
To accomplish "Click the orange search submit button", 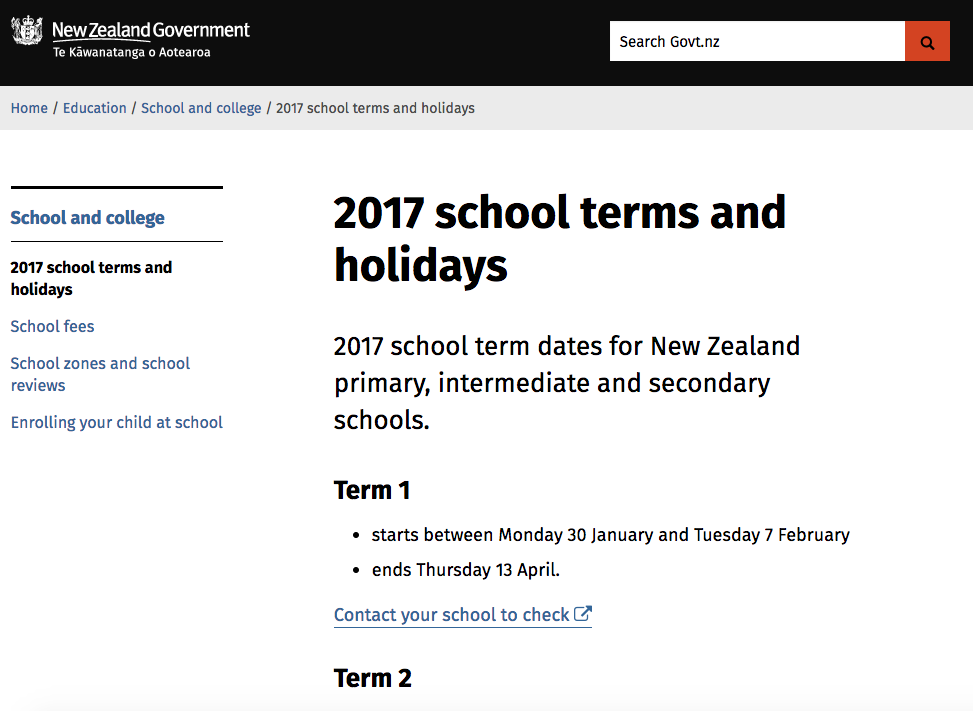I will coord(926,41).
